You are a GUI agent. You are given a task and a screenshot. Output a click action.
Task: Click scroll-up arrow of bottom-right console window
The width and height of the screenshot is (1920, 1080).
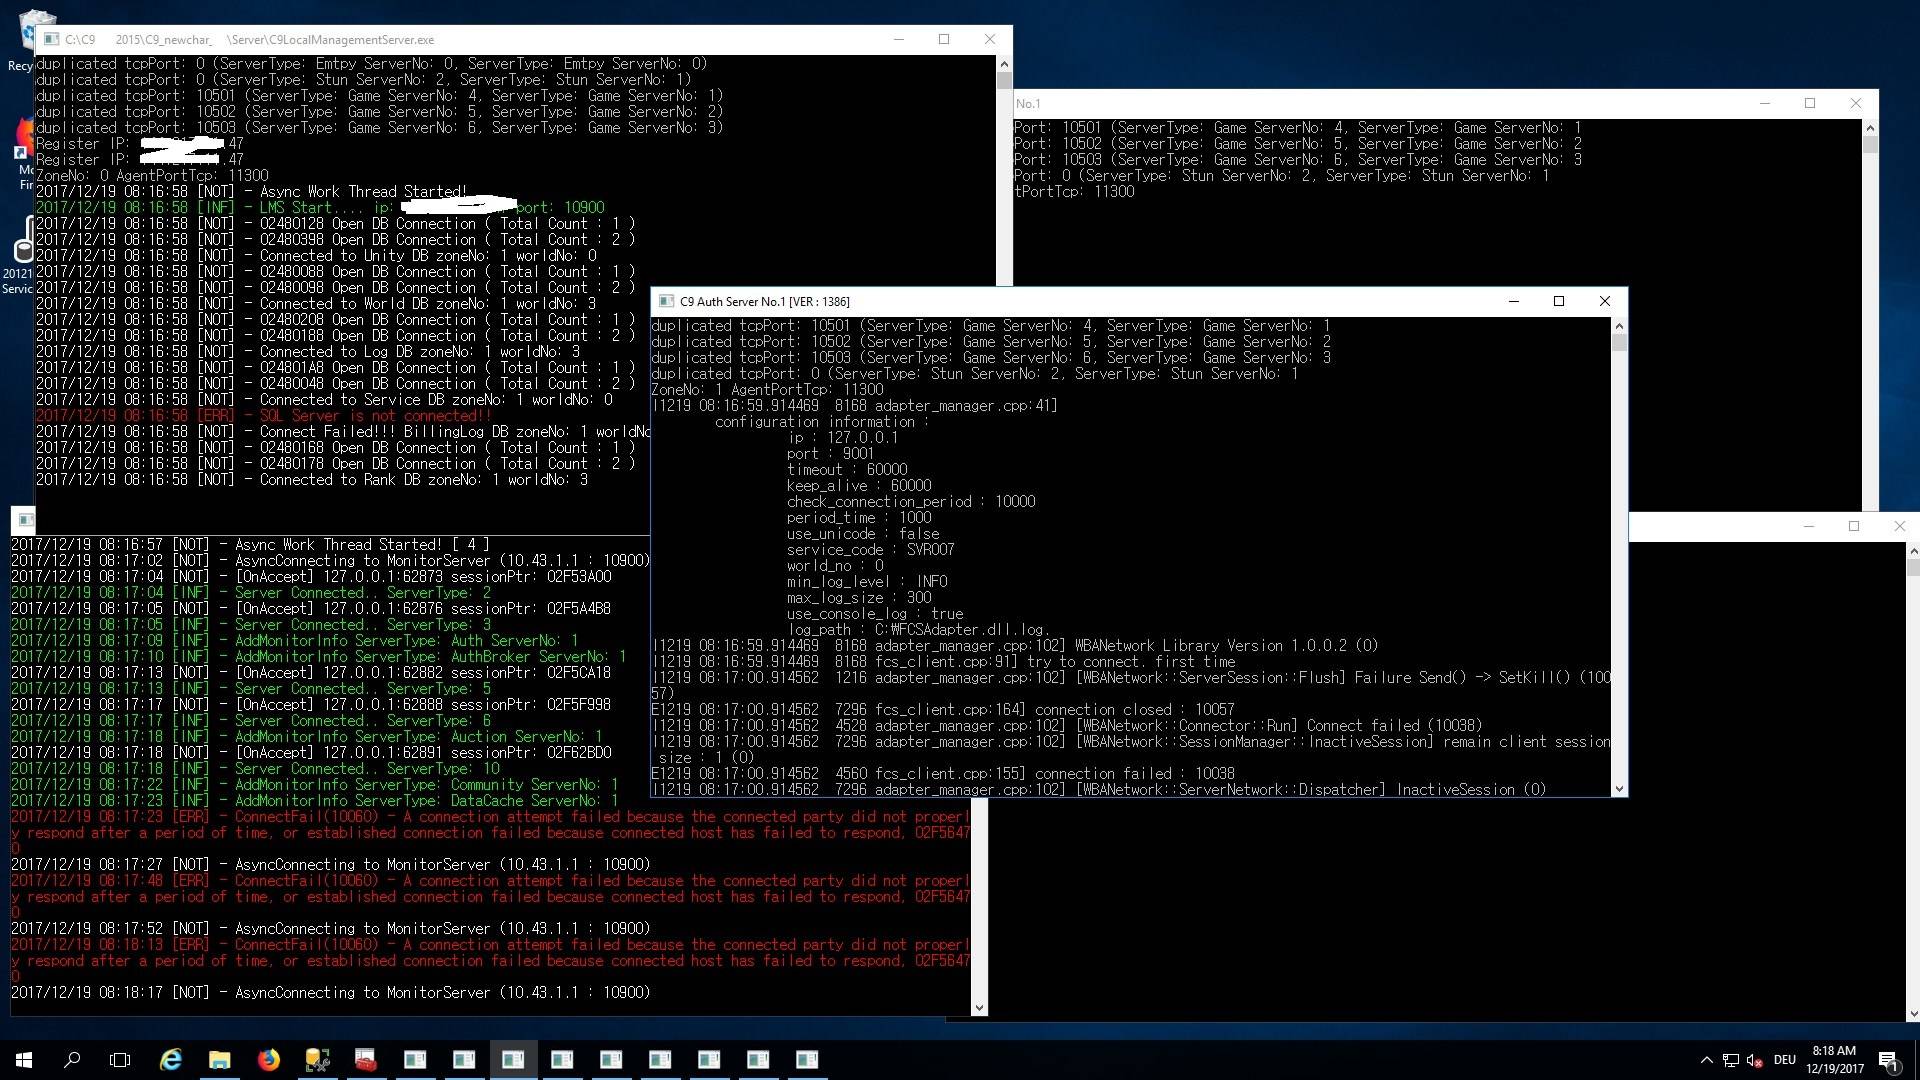[1913, 551]
